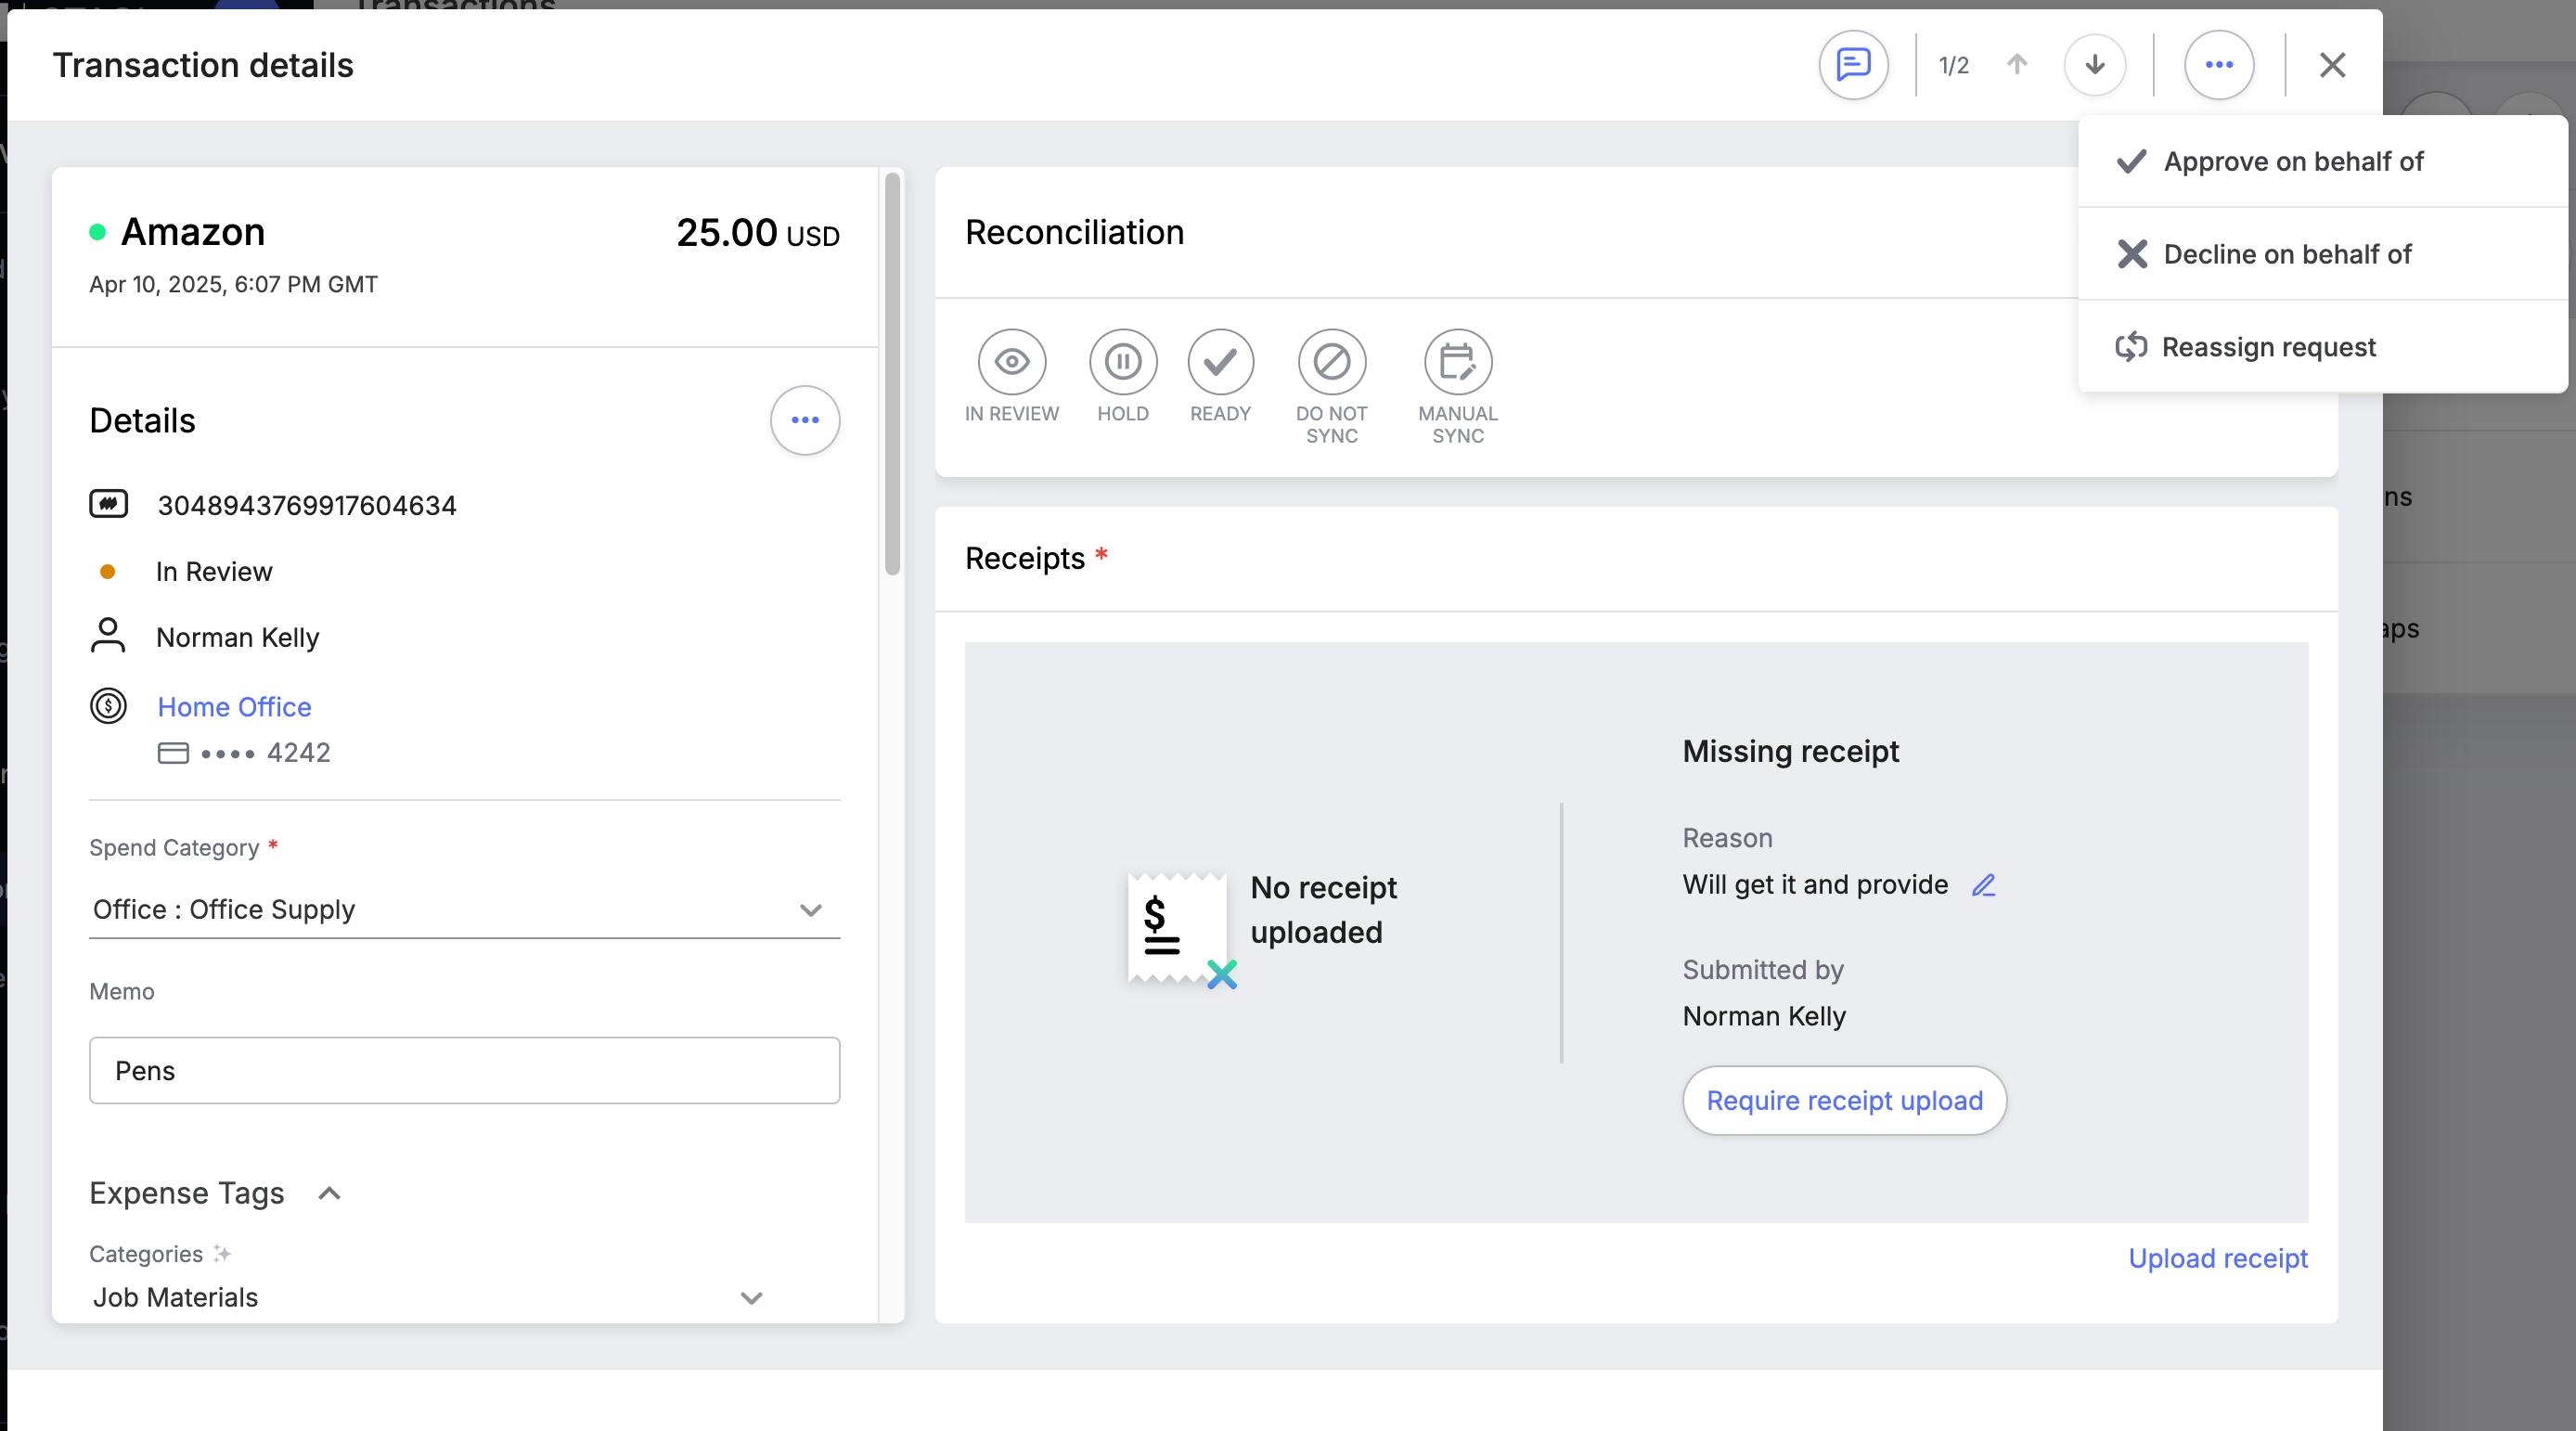Click In Review status text
The width and height of the screenshot is (2576, 1431).
coord(214,571)
